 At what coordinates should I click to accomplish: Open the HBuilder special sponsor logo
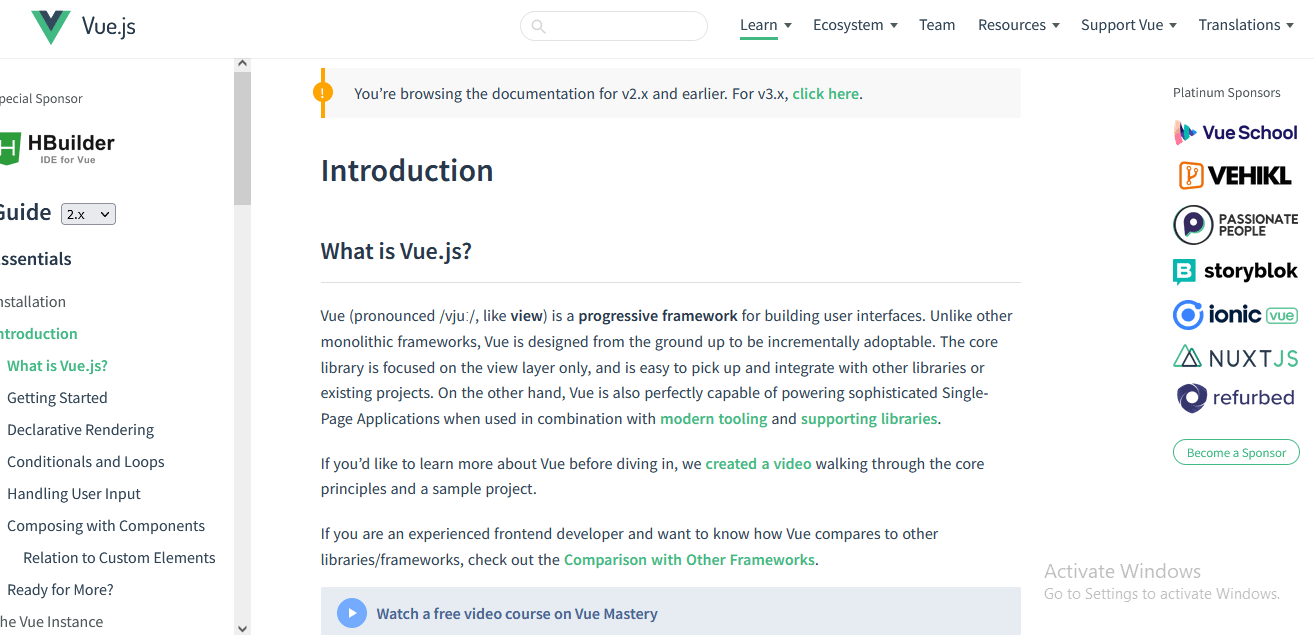(x=57, y=148)
